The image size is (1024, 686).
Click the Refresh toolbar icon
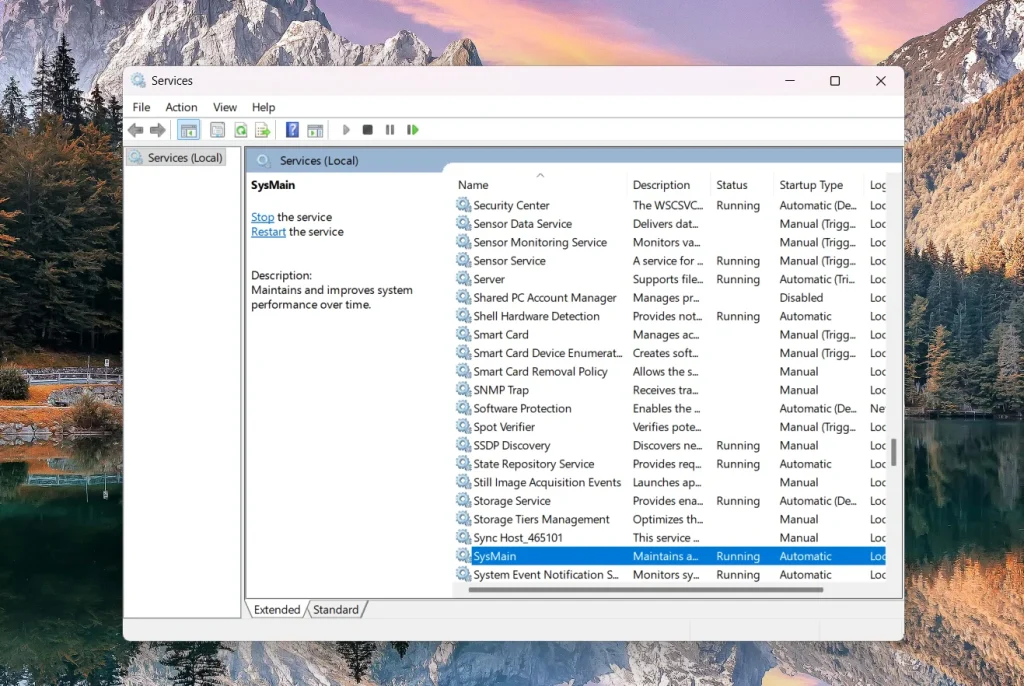240,130
